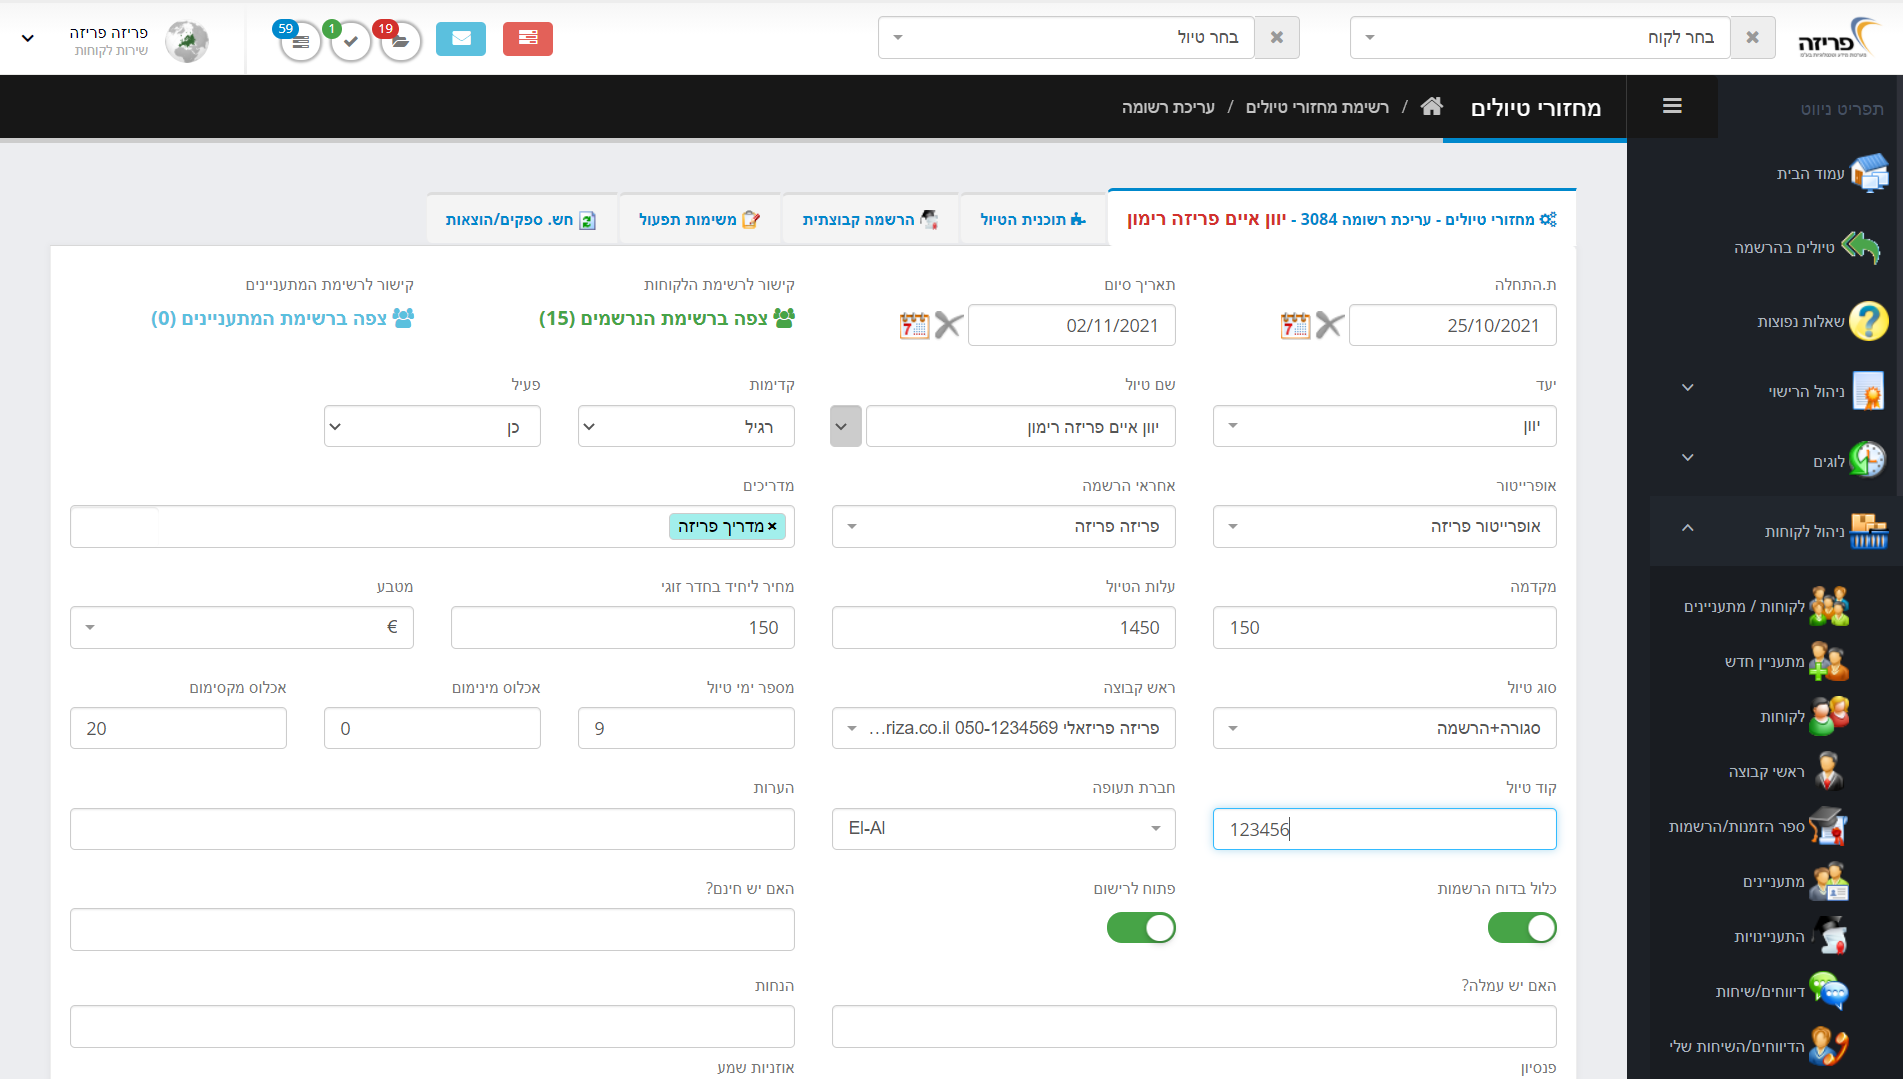Open the קדימות priority dropdown
1903x1079 pixels.
[686, 426]
